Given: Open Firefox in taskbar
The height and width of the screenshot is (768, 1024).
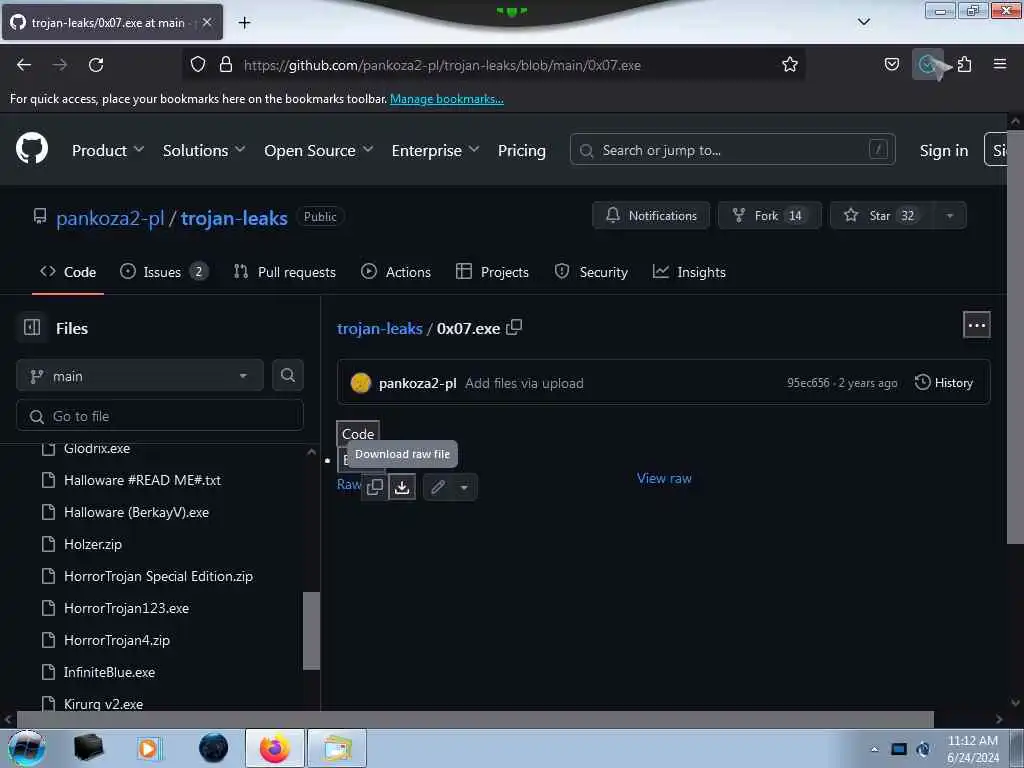Looking at the screenshot, I should click(274, 748).
